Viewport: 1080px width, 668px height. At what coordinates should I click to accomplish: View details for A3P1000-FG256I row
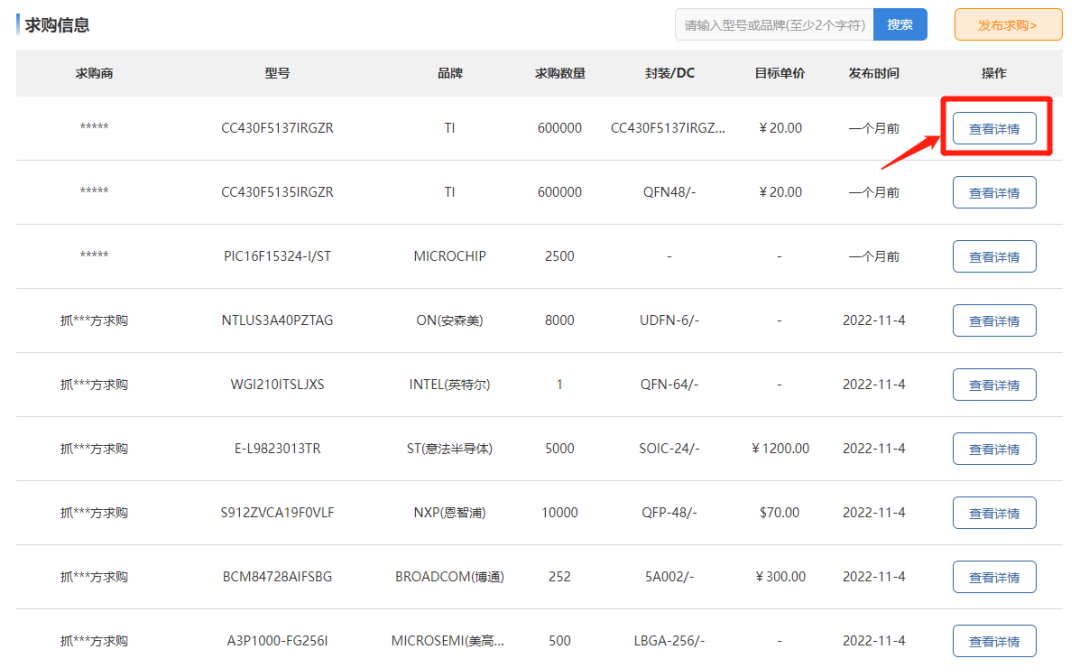point(994,640)
